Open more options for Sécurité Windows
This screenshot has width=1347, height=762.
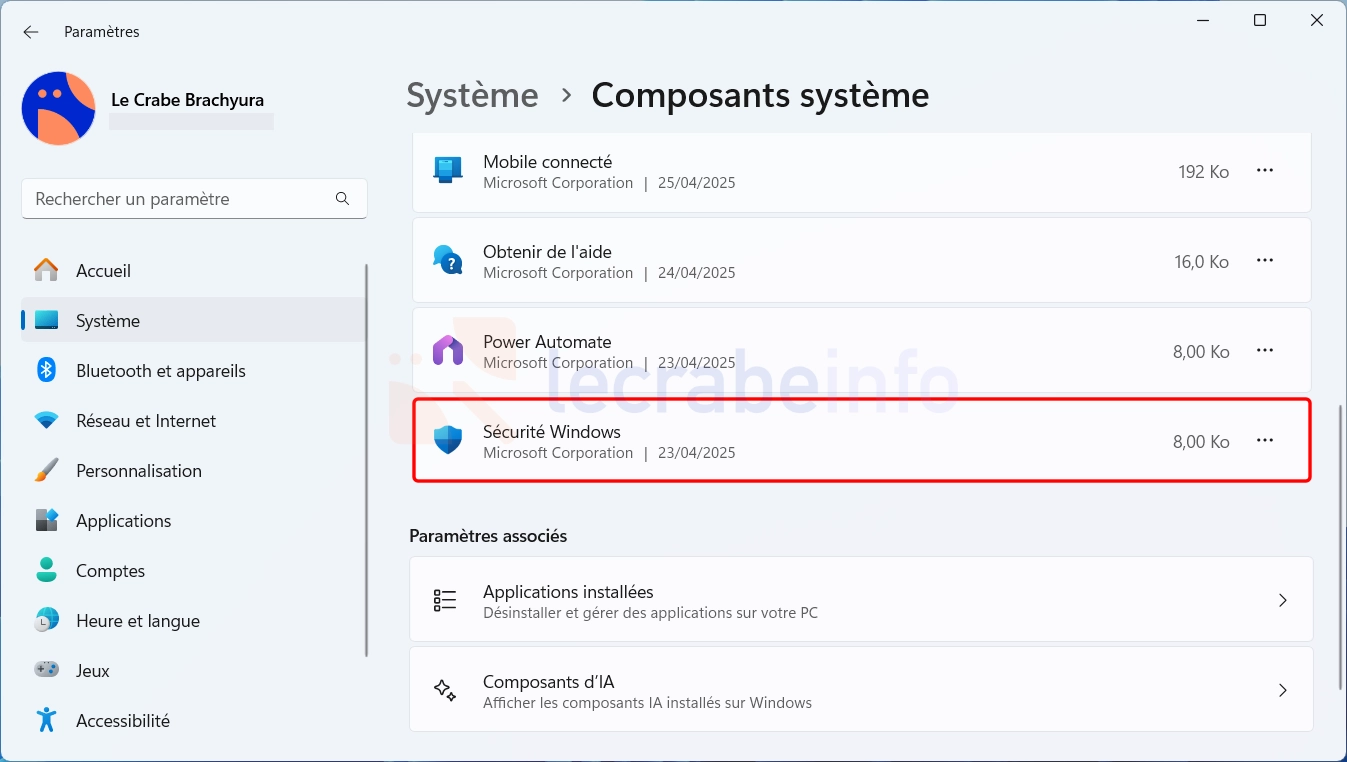1264,441
